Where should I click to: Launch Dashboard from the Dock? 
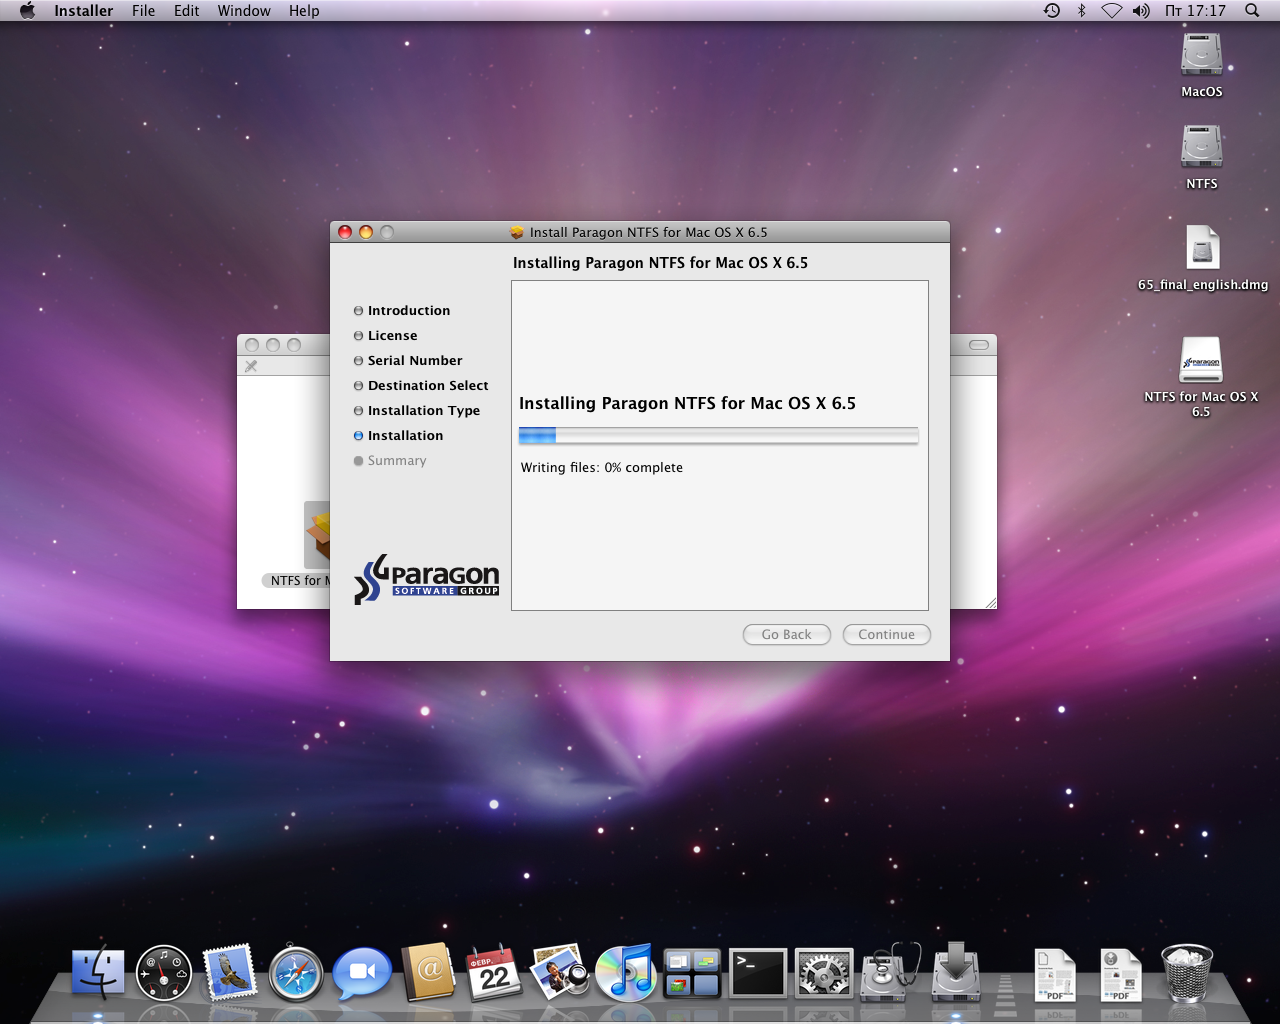(164, 974)
